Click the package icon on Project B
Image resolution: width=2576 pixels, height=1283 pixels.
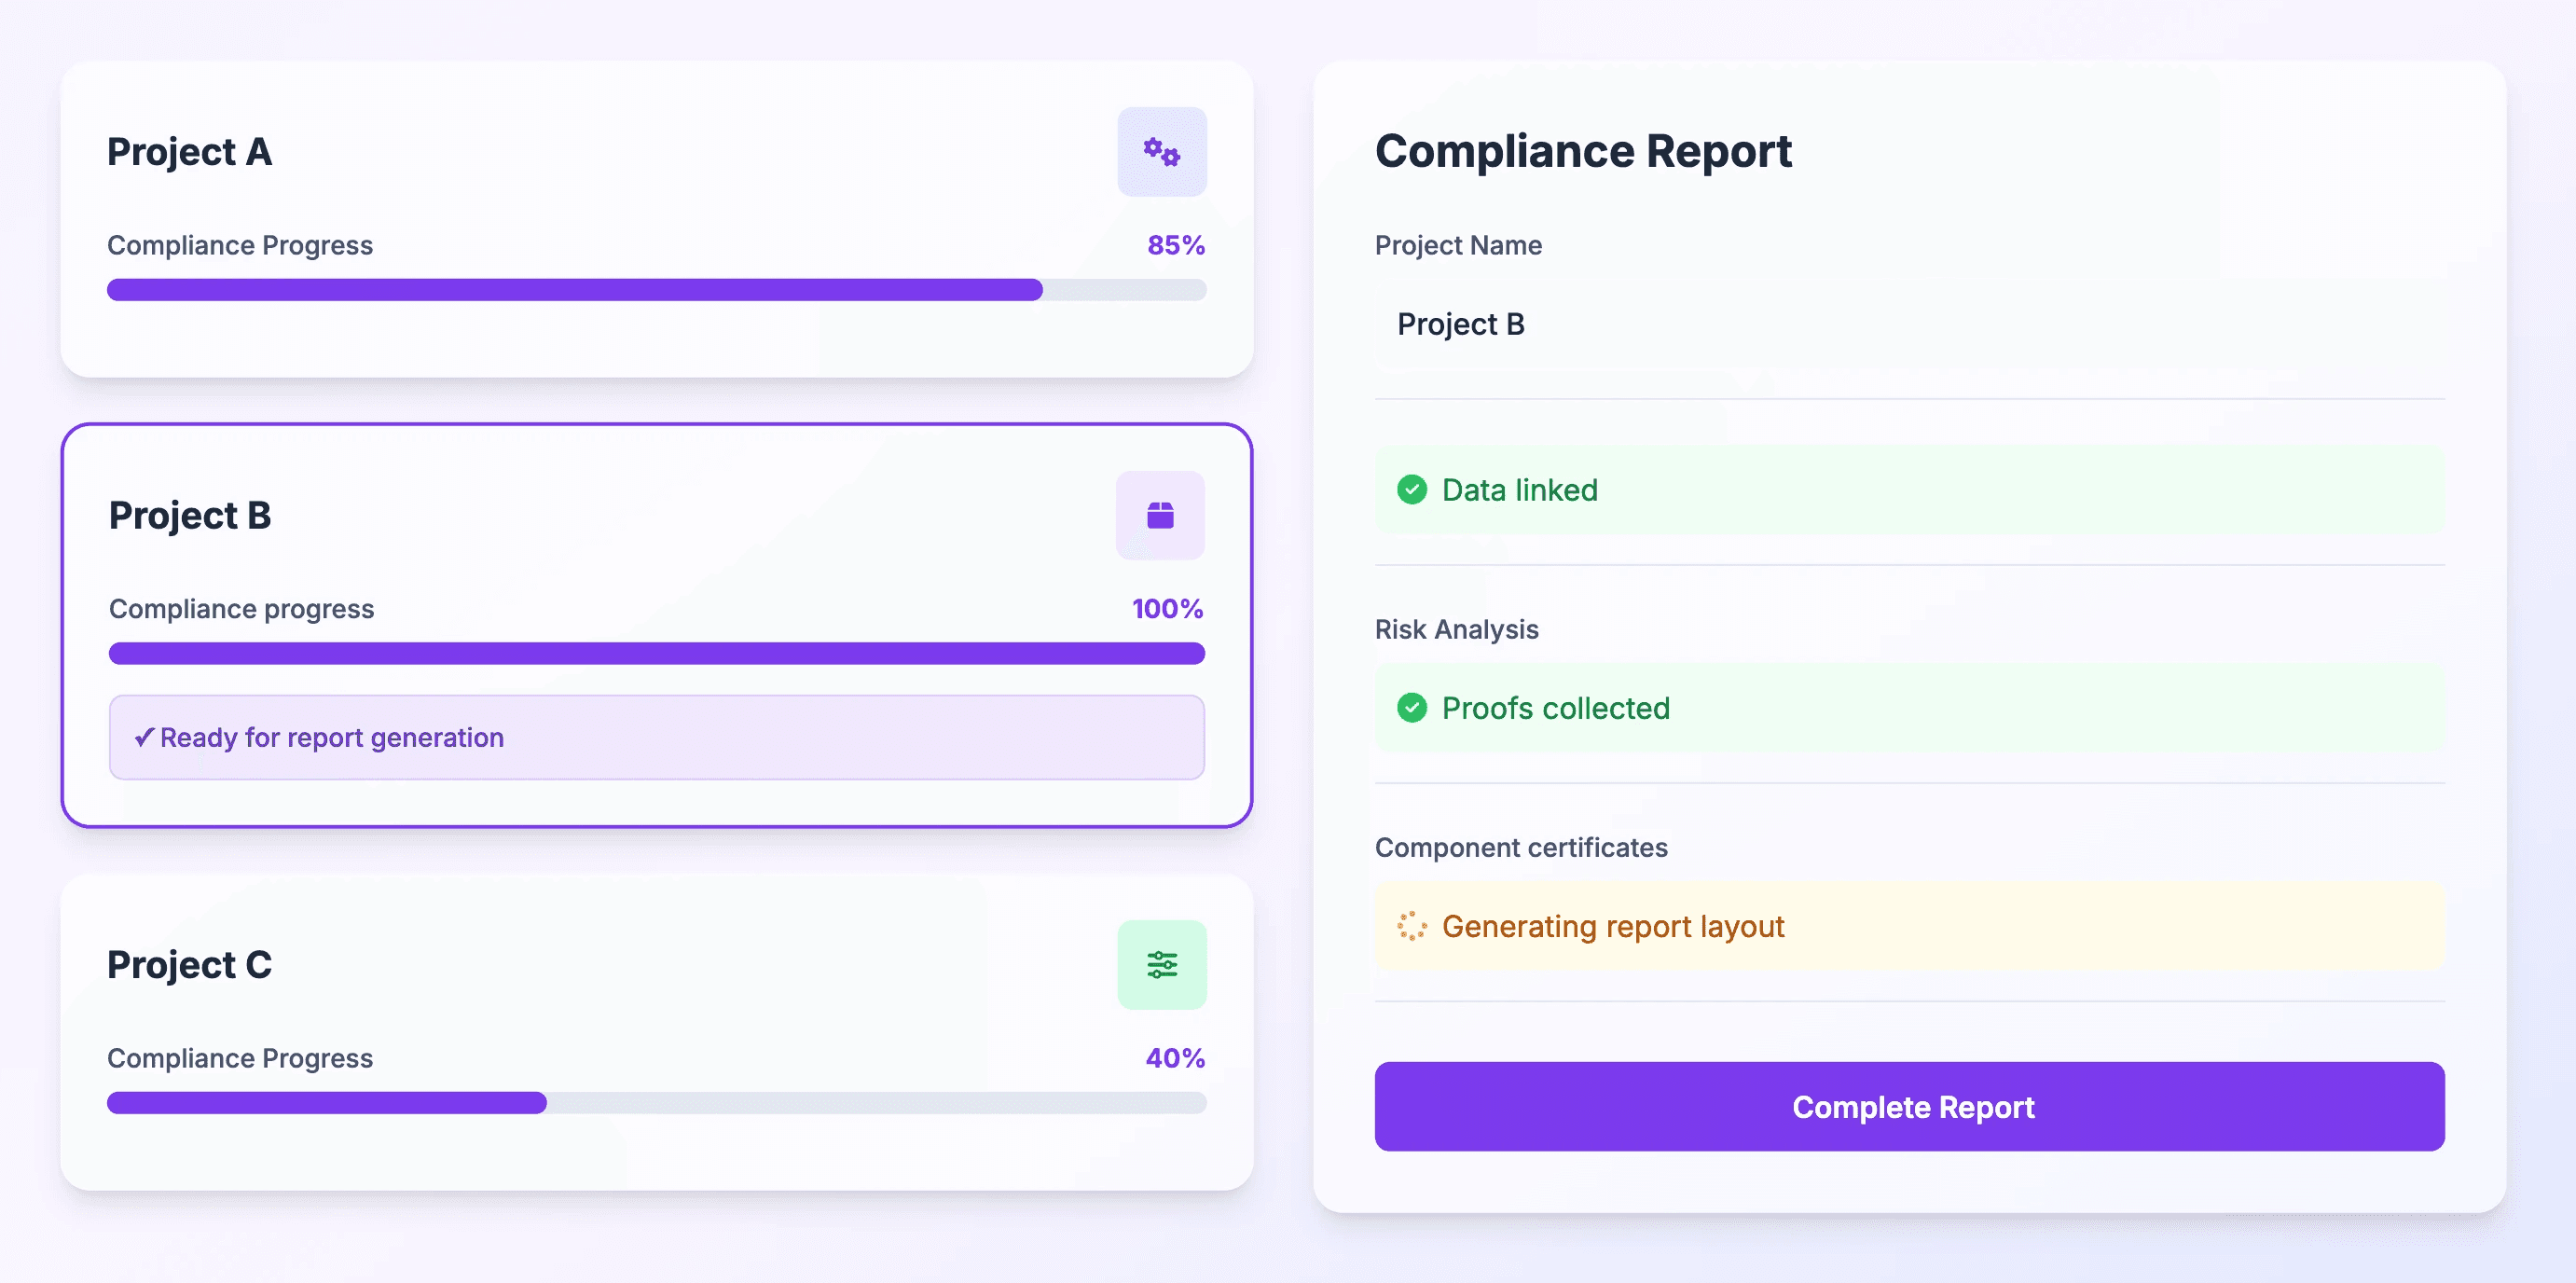1160,515
